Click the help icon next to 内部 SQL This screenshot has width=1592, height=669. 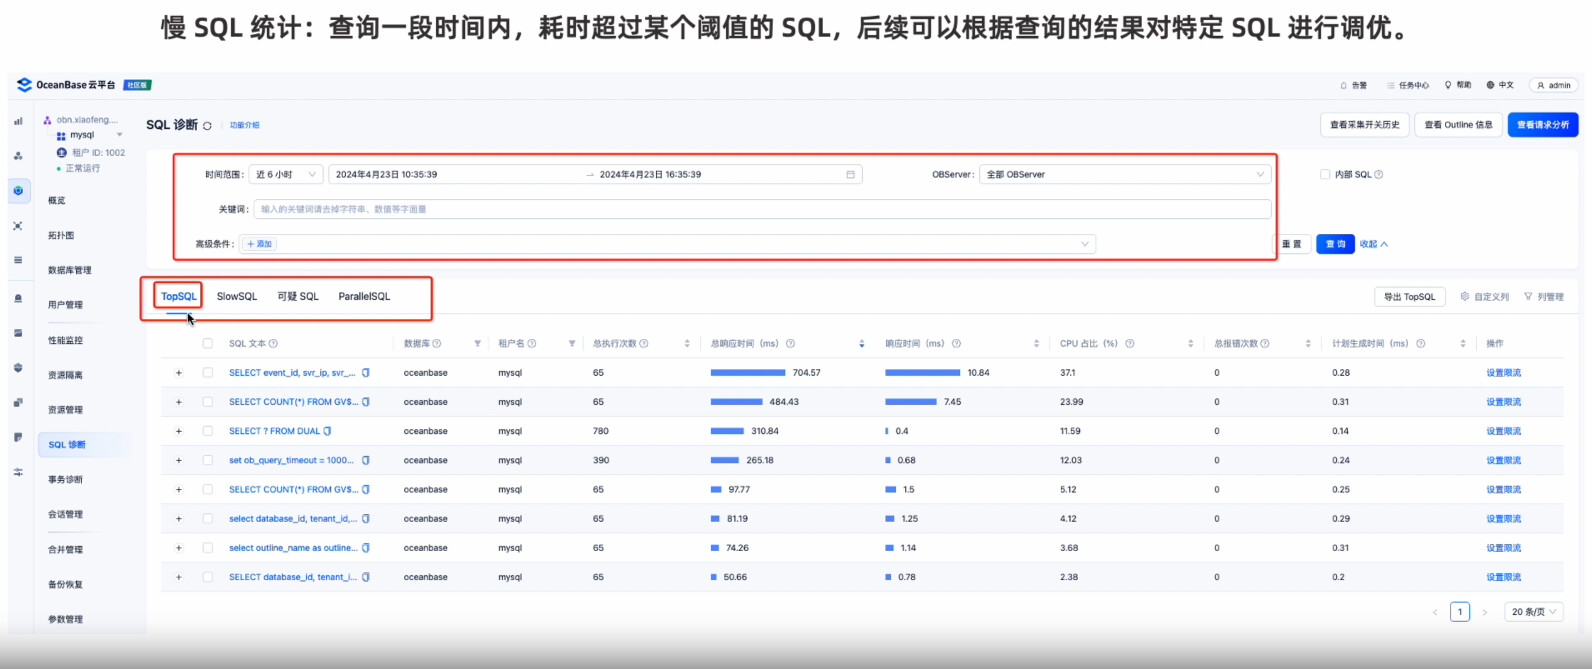click(1379, 175)
